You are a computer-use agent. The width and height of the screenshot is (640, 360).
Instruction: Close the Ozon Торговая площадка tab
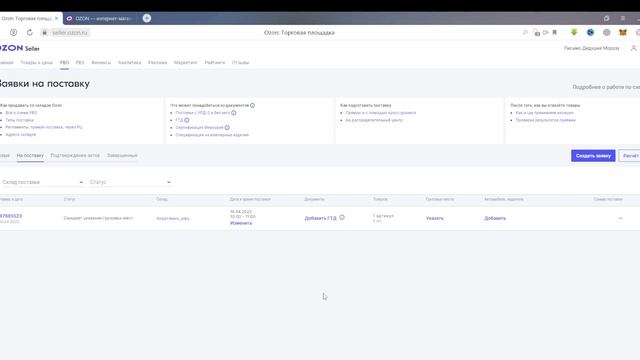coord(56,18)
